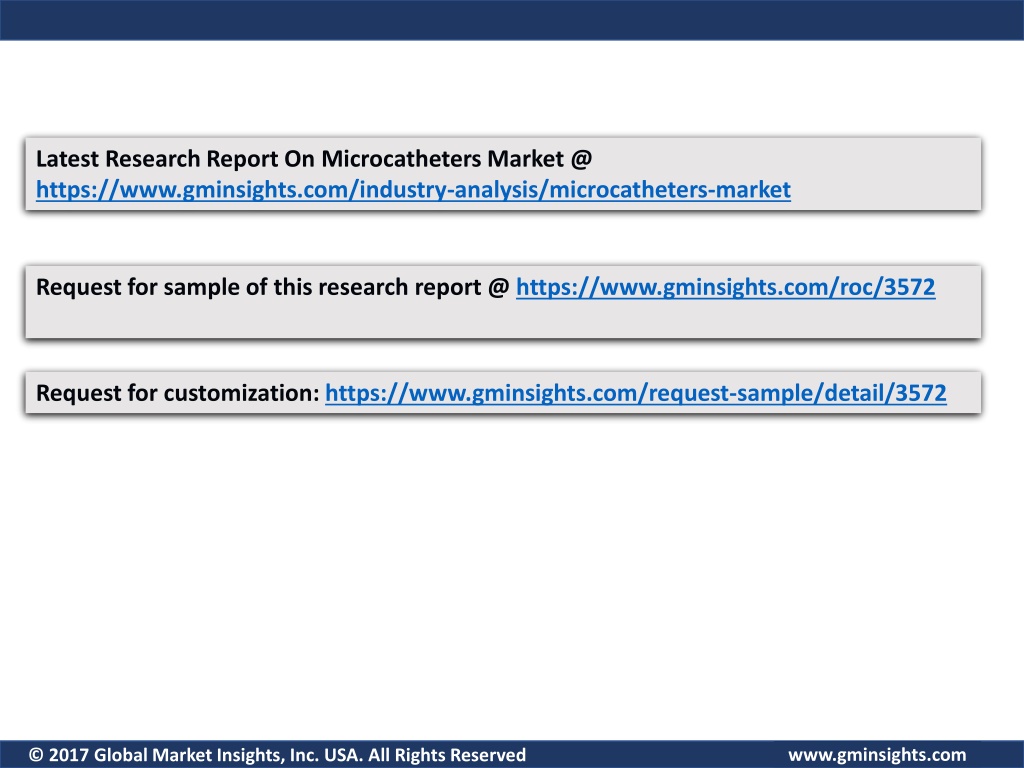Select the 'Request for customization:' label text
Viewport: 1024px width, 768px height.
click(178, 393)
